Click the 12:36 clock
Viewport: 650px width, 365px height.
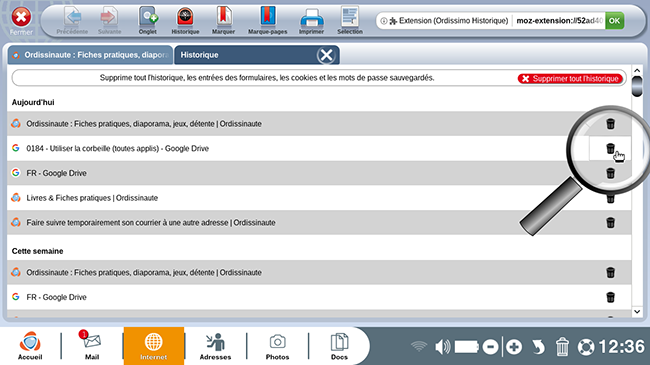(621, 347)
